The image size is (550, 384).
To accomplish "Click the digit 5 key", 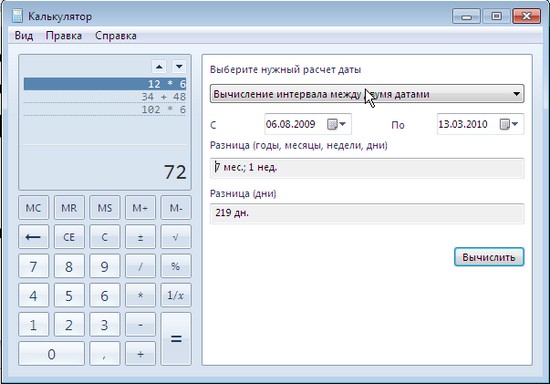I will 69,295.
